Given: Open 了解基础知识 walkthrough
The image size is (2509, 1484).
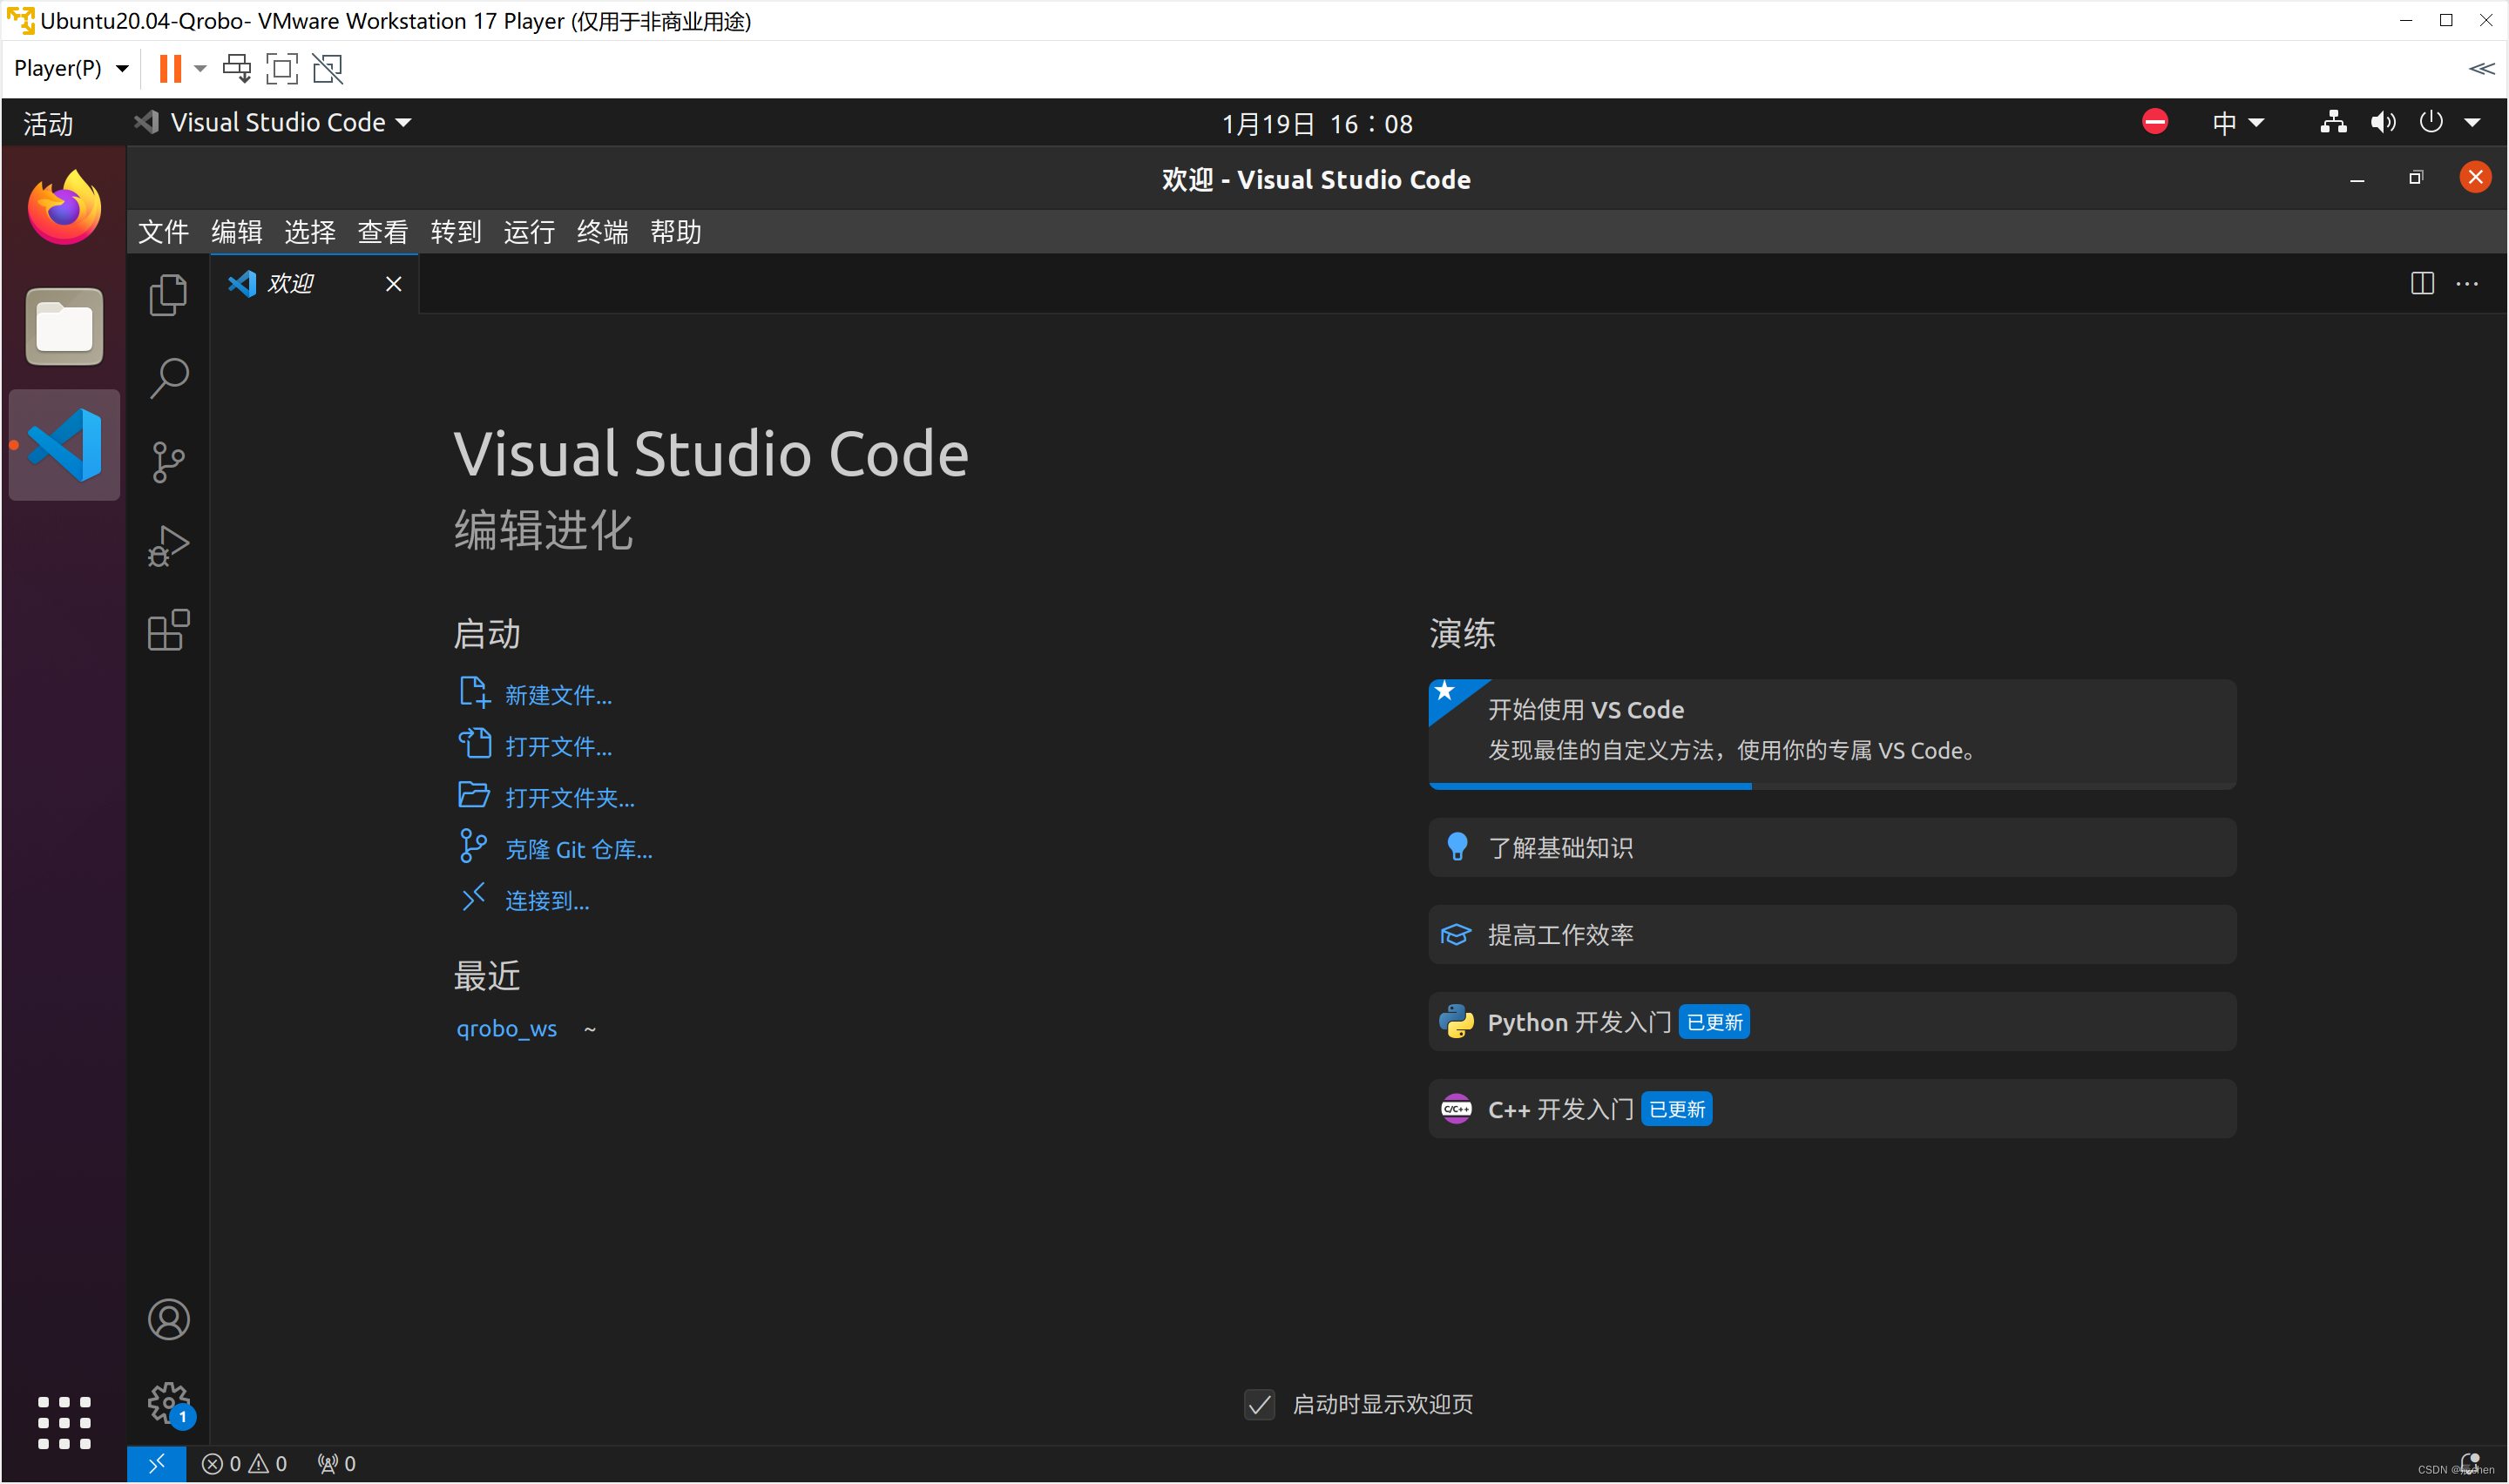Looking at the screenshot, I should point(1832,848).
